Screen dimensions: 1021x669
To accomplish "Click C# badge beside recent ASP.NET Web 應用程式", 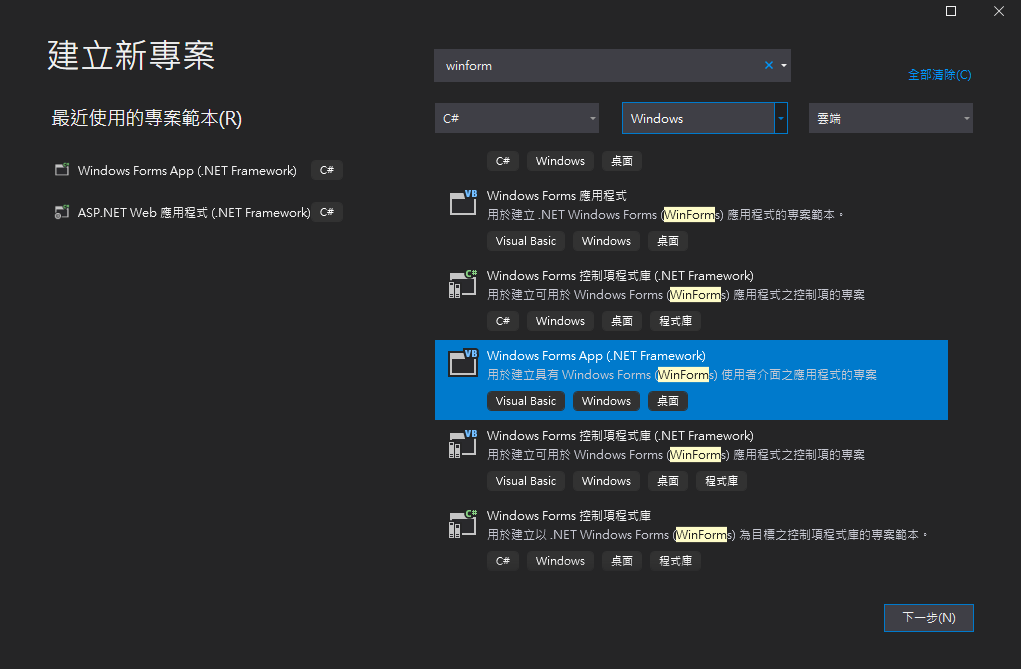I will tap(327, 212).
